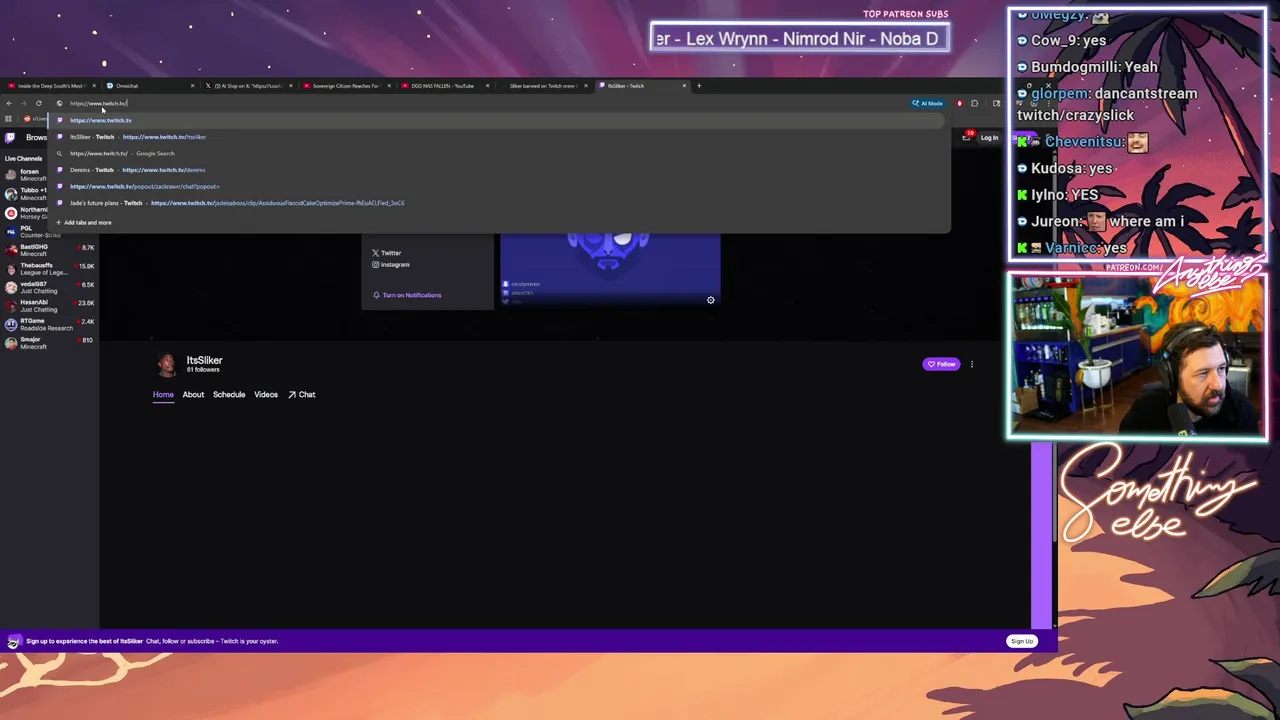This screenshot has height=720, width=1280.
Task: Open the Twitch inbox icon with red badge
Action: point(967,136)
